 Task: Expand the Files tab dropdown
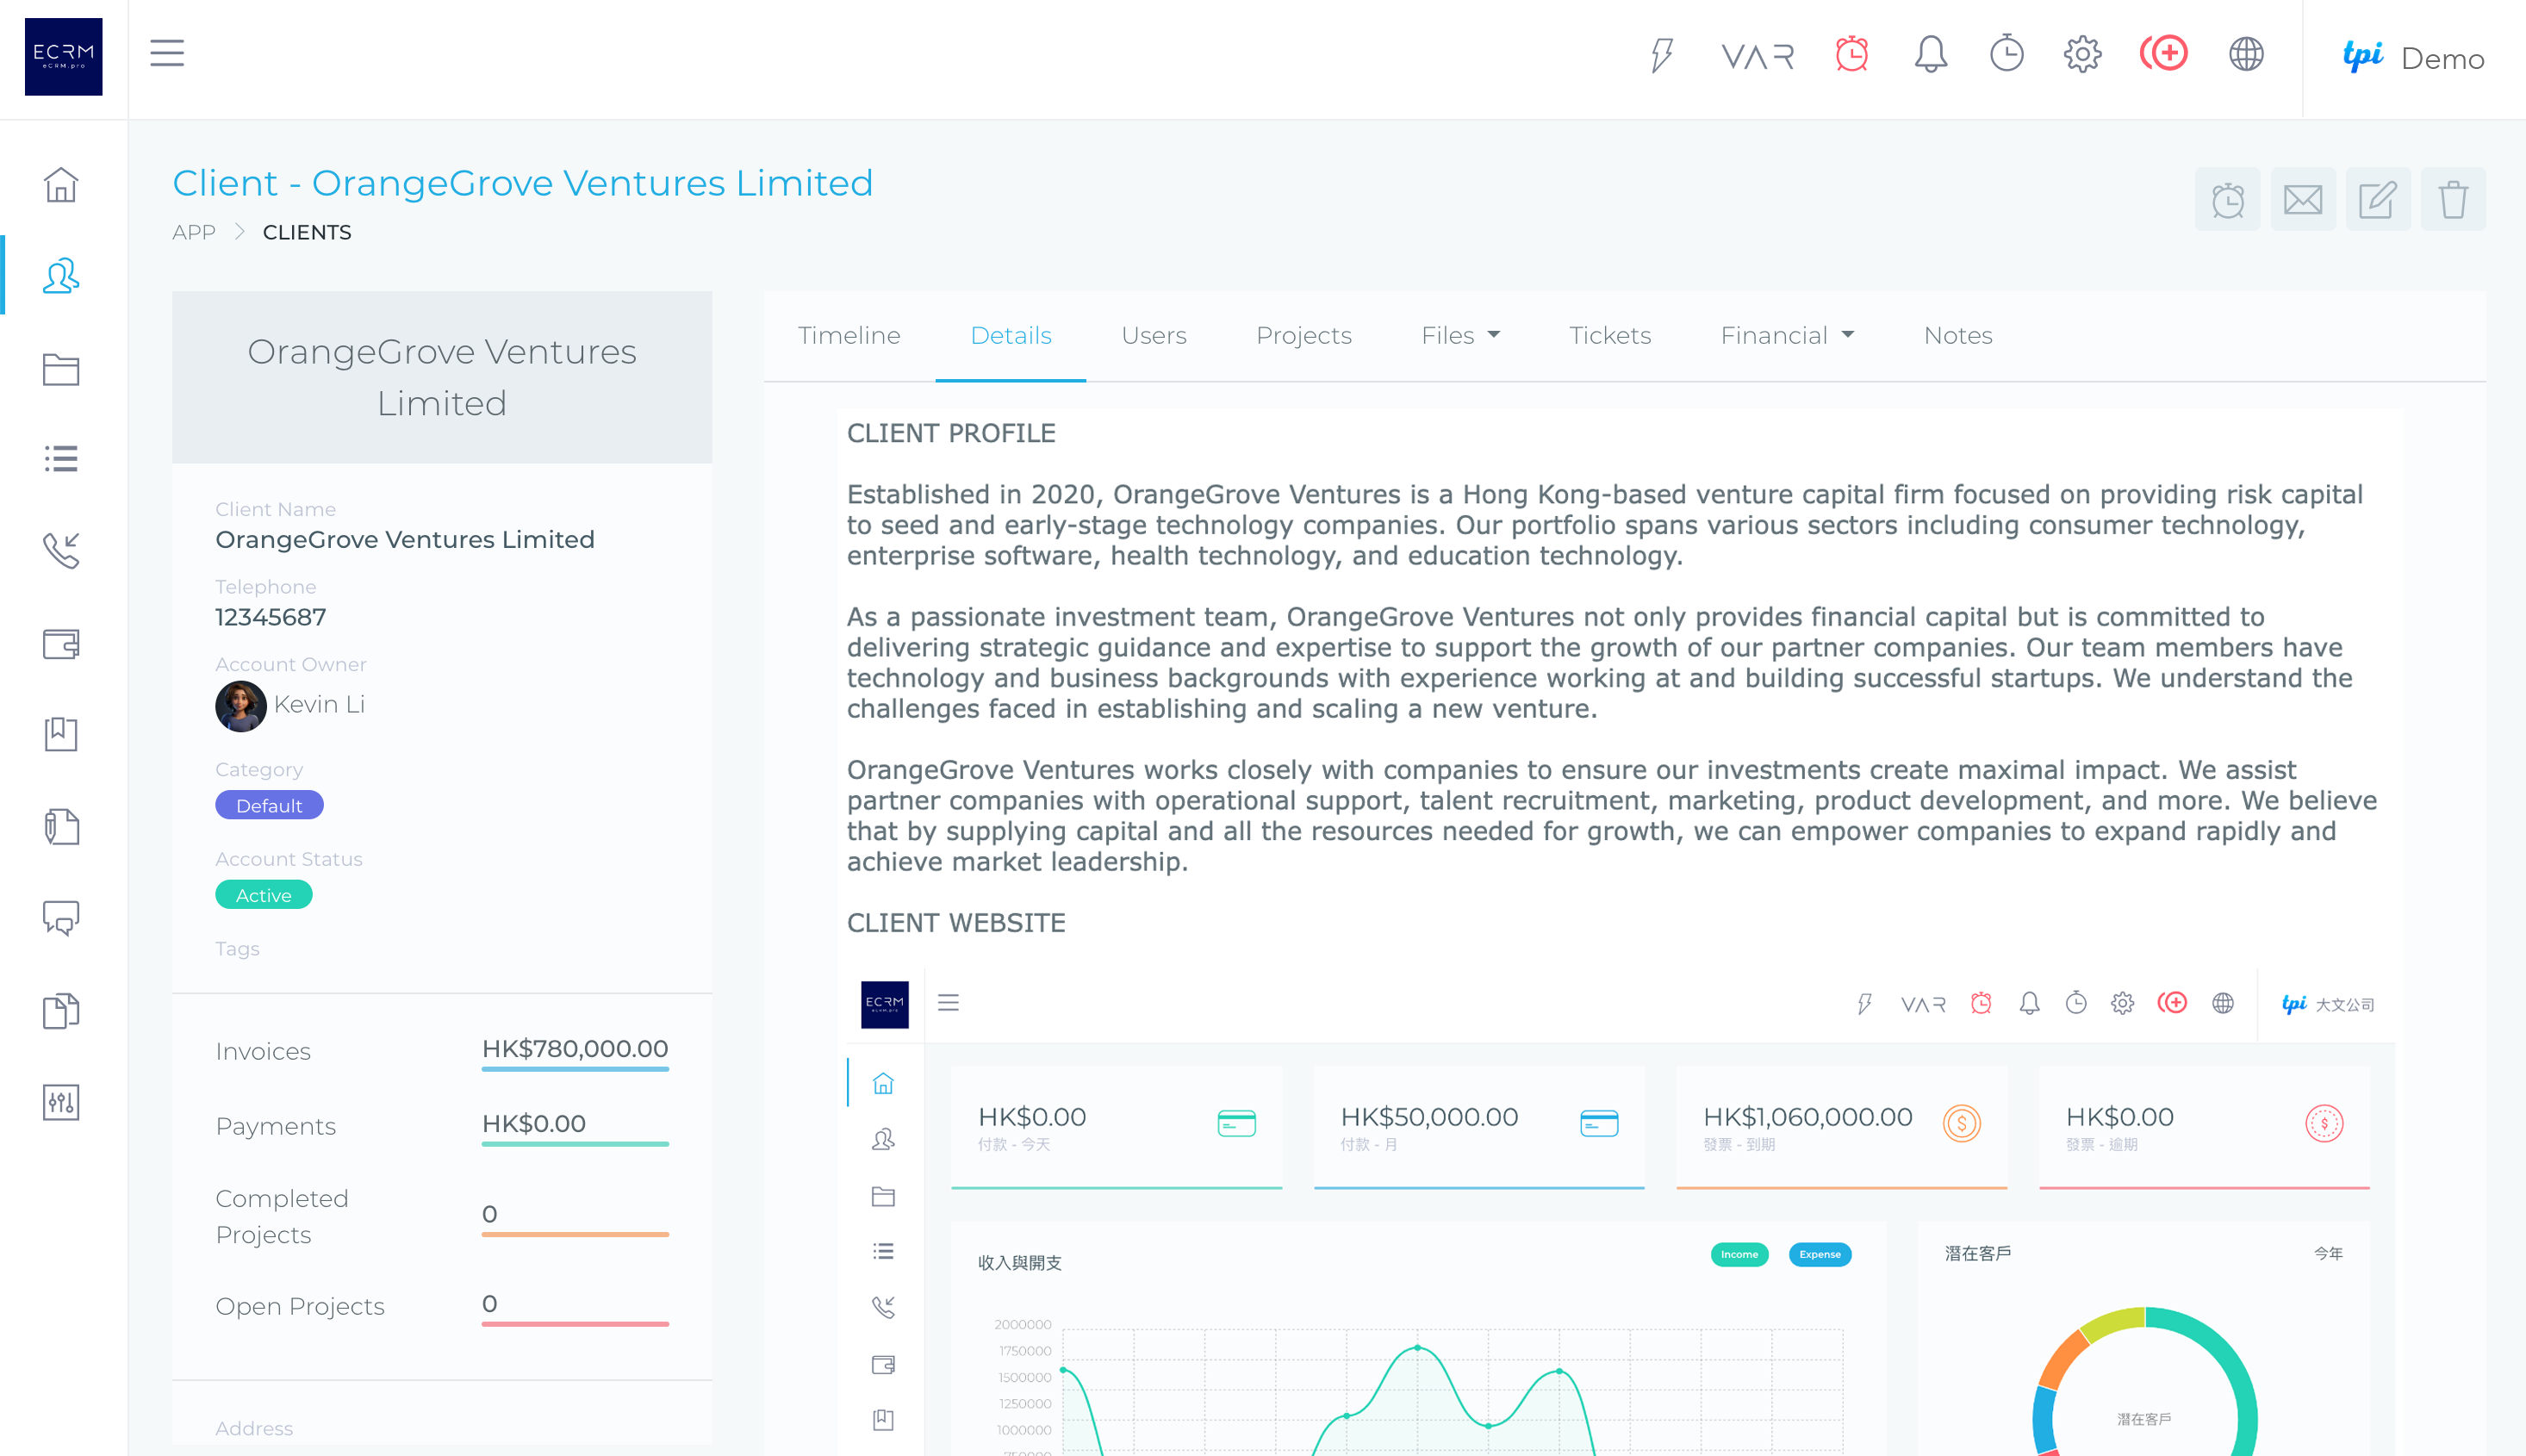[x=1460, y=336]
